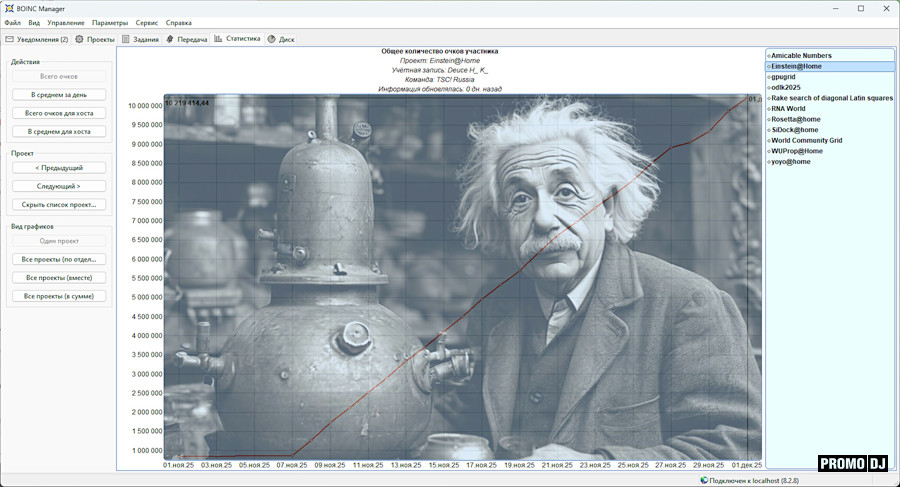The image size is (900, 487).
Task: Show the В среднем за день graph
Action: 58,95
